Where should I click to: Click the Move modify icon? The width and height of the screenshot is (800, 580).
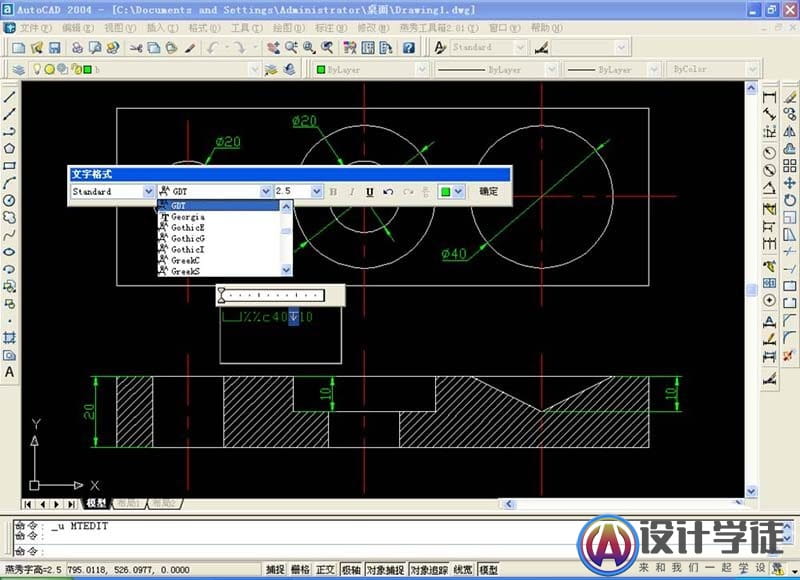coord(790,183)
